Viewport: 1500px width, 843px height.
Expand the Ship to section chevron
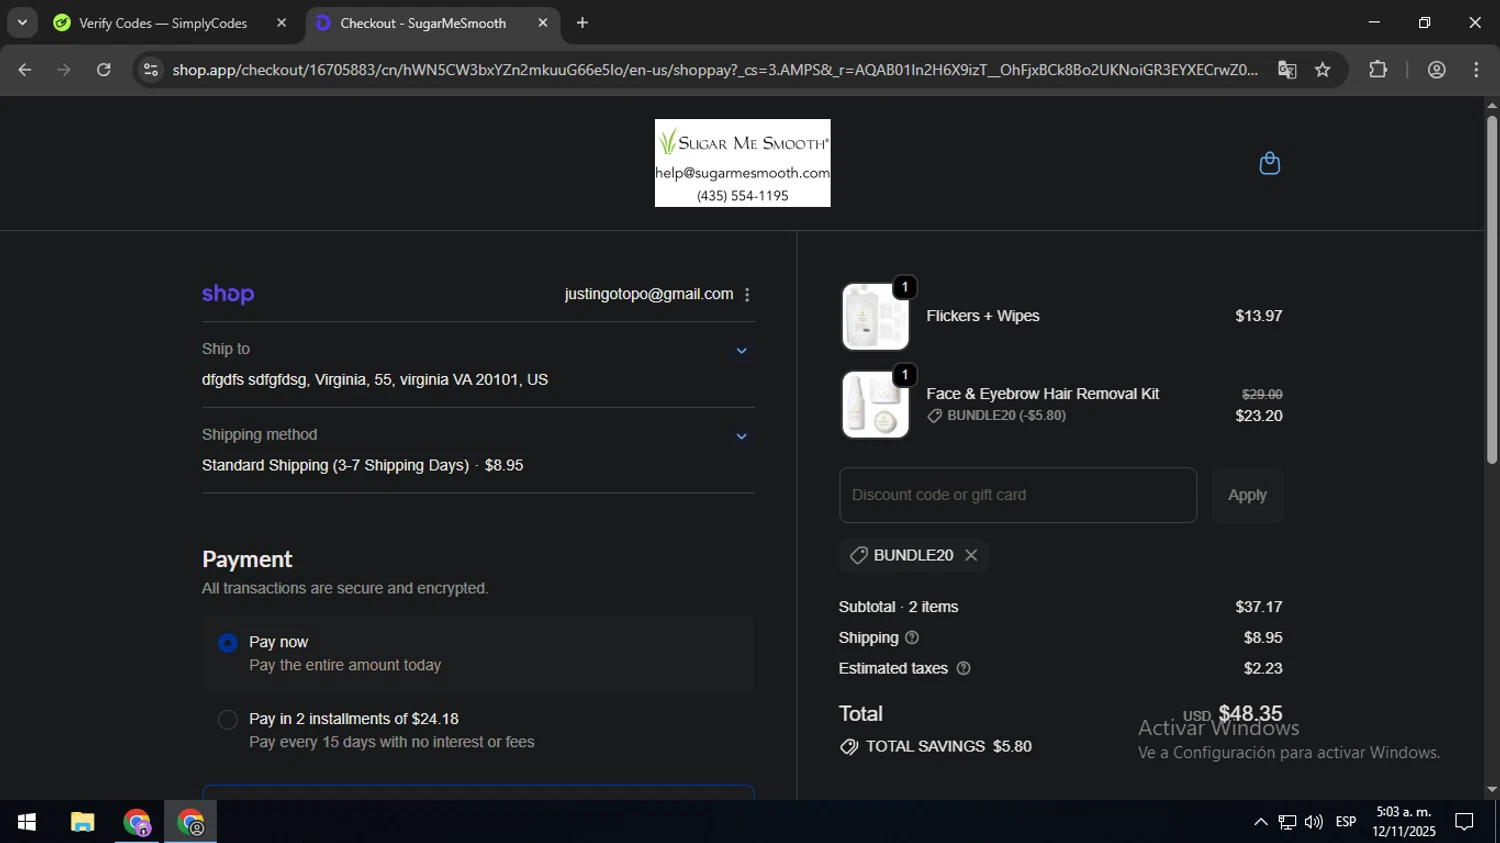(x=741, y=351)
